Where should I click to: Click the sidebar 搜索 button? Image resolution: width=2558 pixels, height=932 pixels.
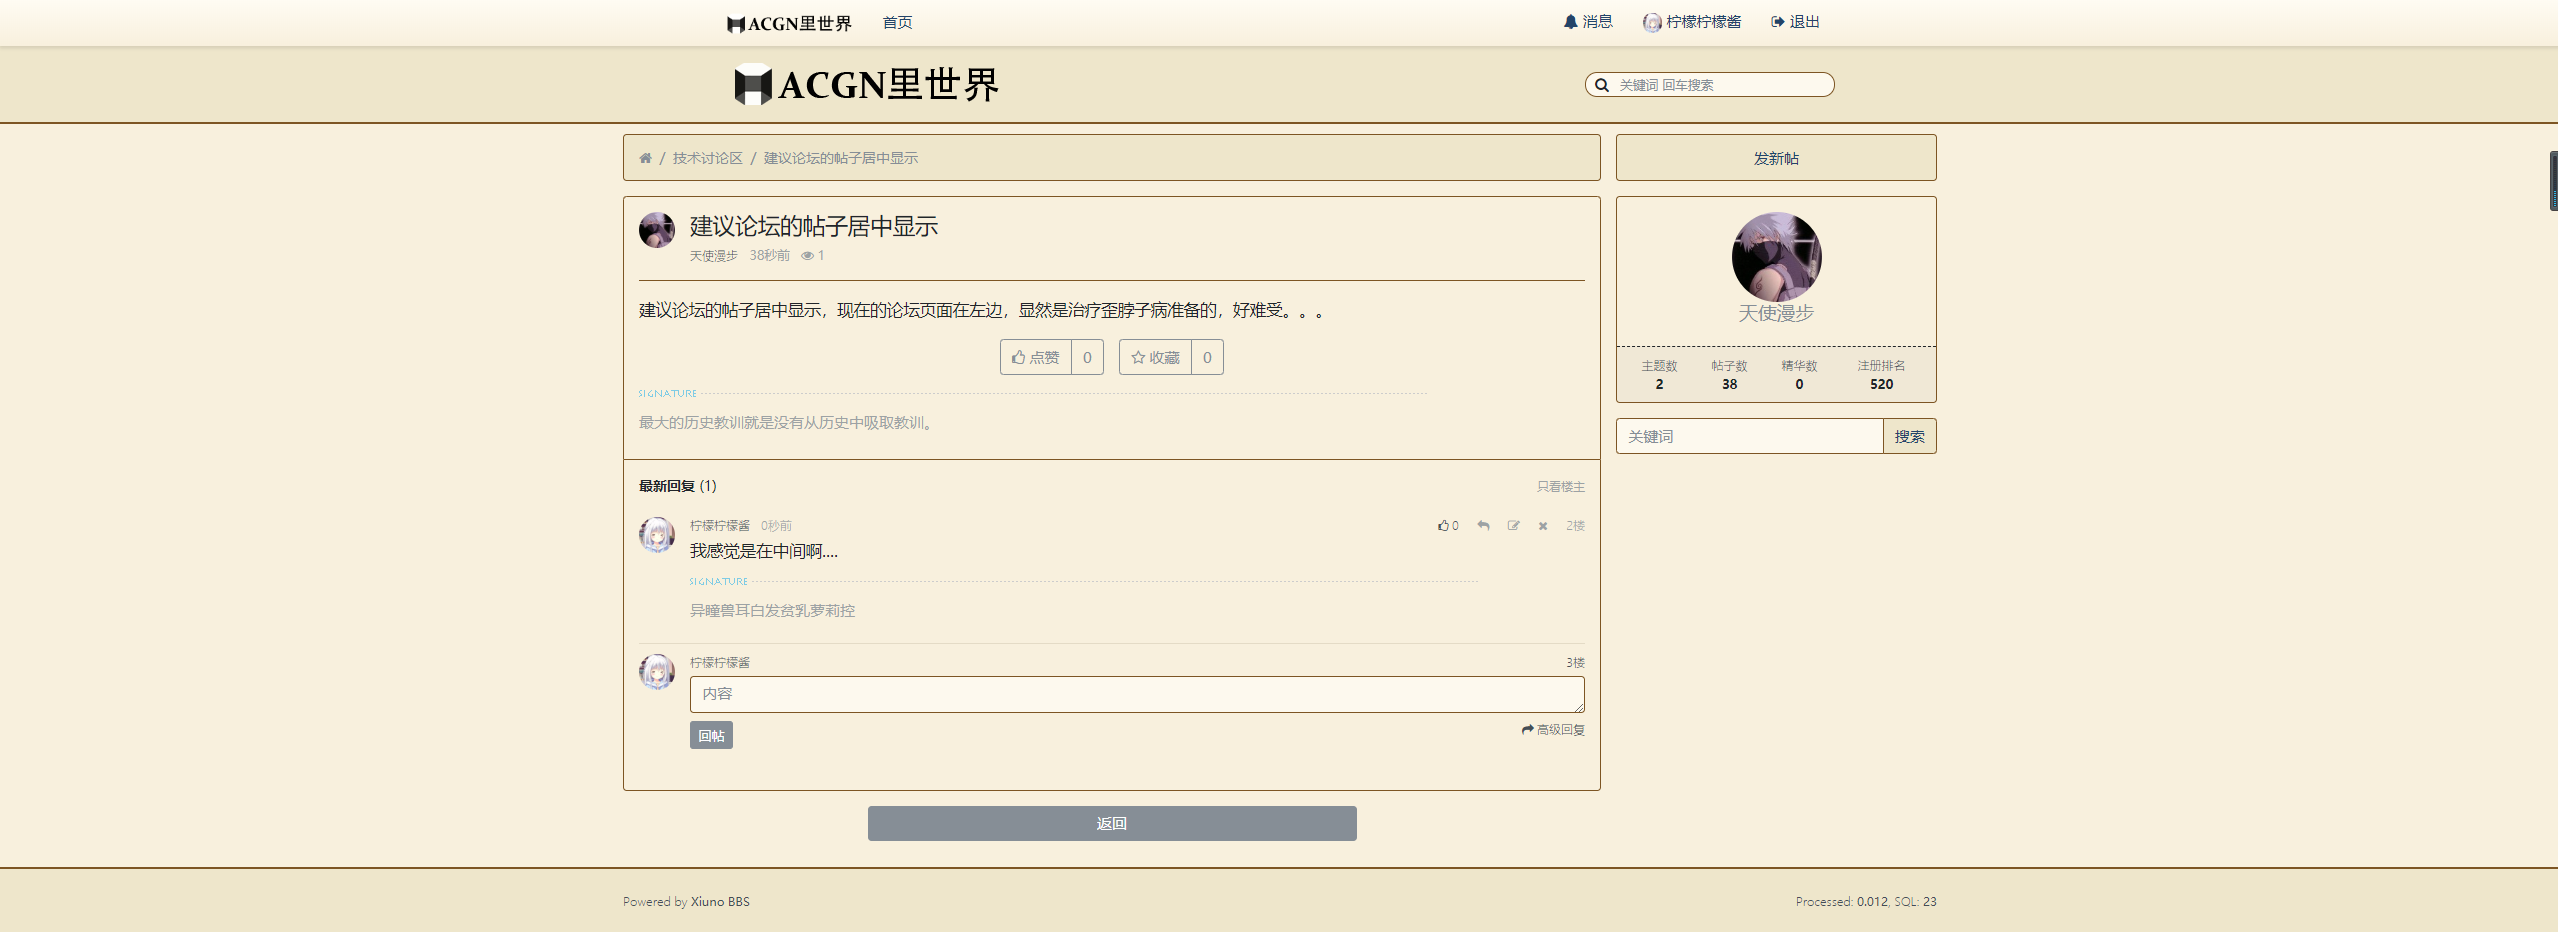click(1910, 437)
